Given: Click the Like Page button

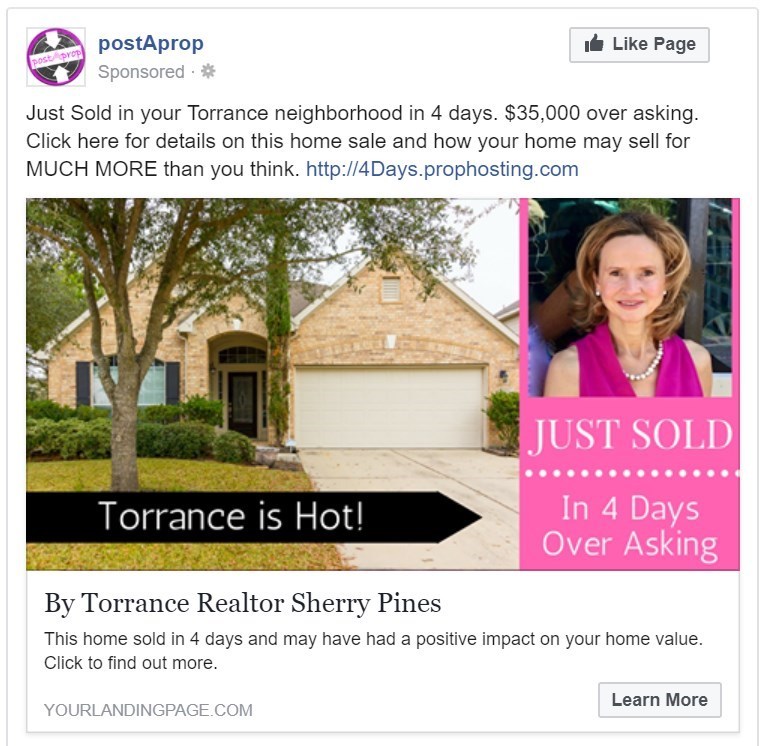Looking at the screenshot, I should 639,45.
